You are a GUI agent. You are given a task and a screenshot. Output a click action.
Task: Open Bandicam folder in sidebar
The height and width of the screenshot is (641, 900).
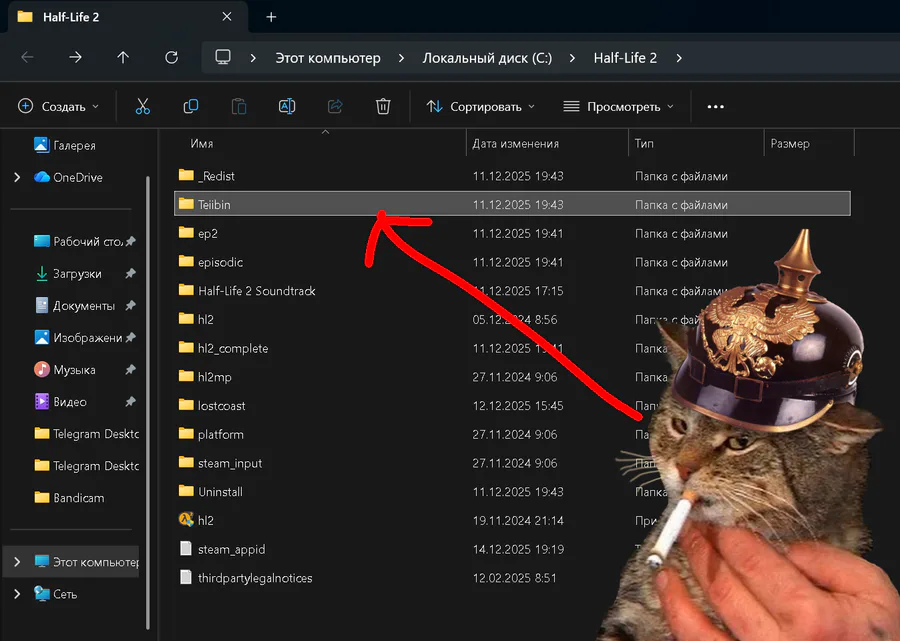(69, 498)
